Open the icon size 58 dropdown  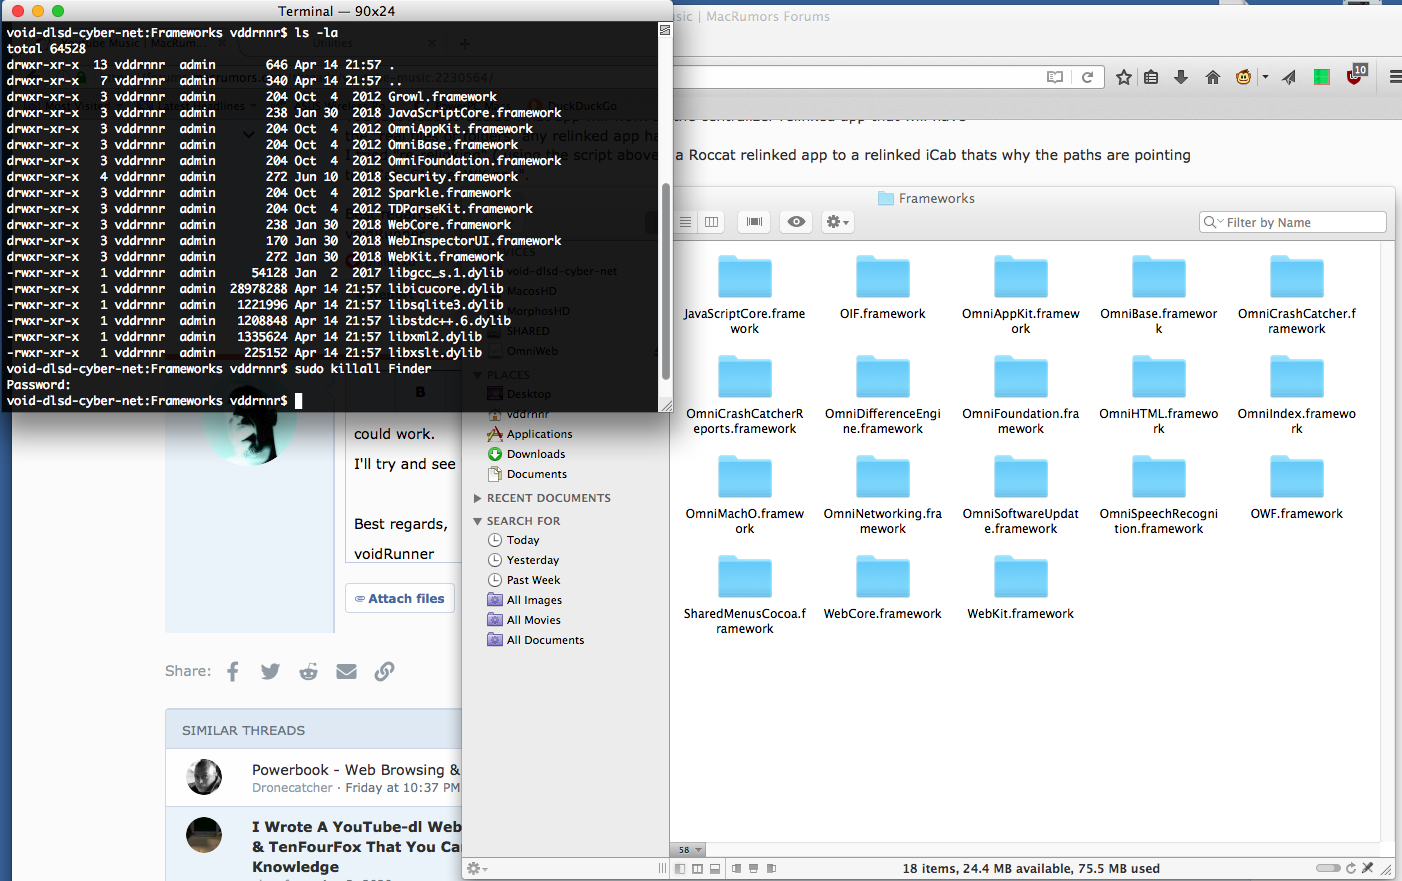point(689,850)
